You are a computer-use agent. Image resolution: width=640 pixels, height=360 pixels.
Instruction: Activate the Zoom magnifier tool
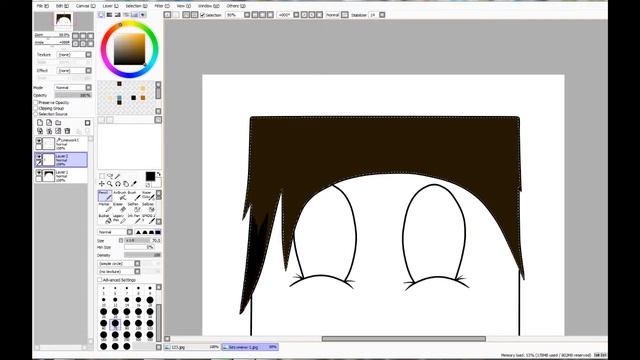[x=109, y=184]
